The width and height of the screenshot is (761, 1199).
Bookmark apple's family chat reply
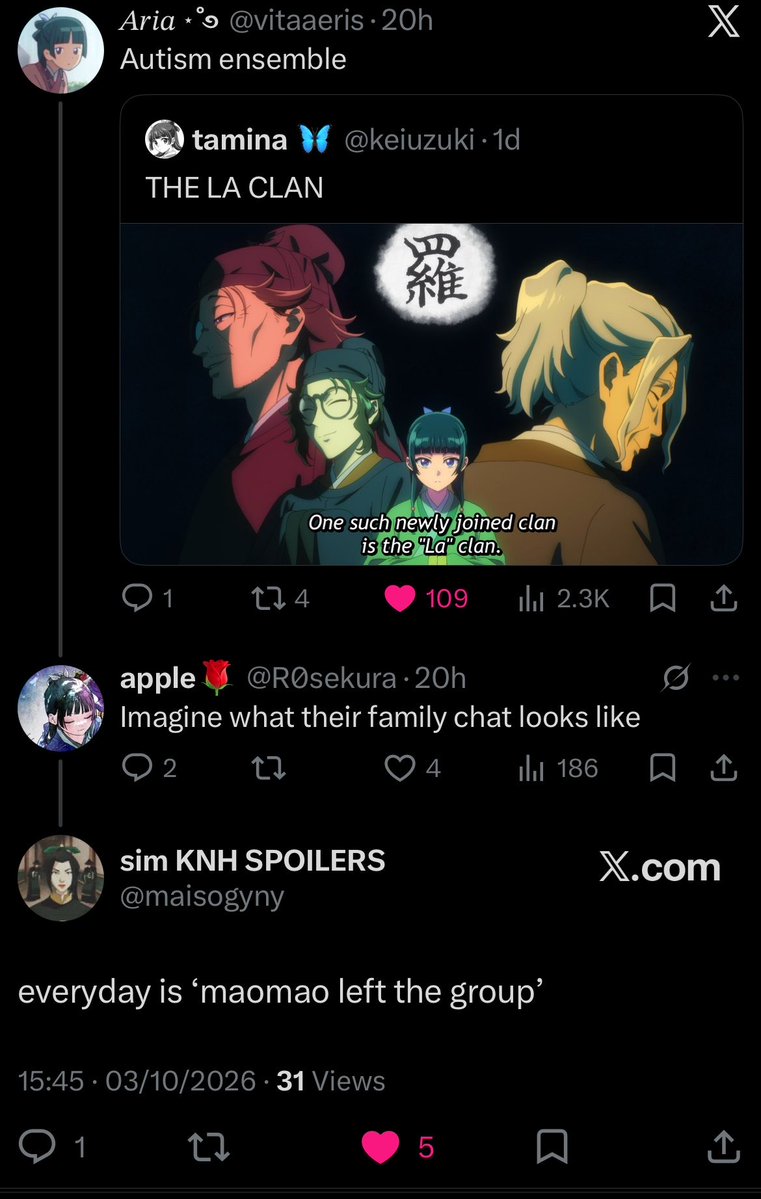pos(662,768)
